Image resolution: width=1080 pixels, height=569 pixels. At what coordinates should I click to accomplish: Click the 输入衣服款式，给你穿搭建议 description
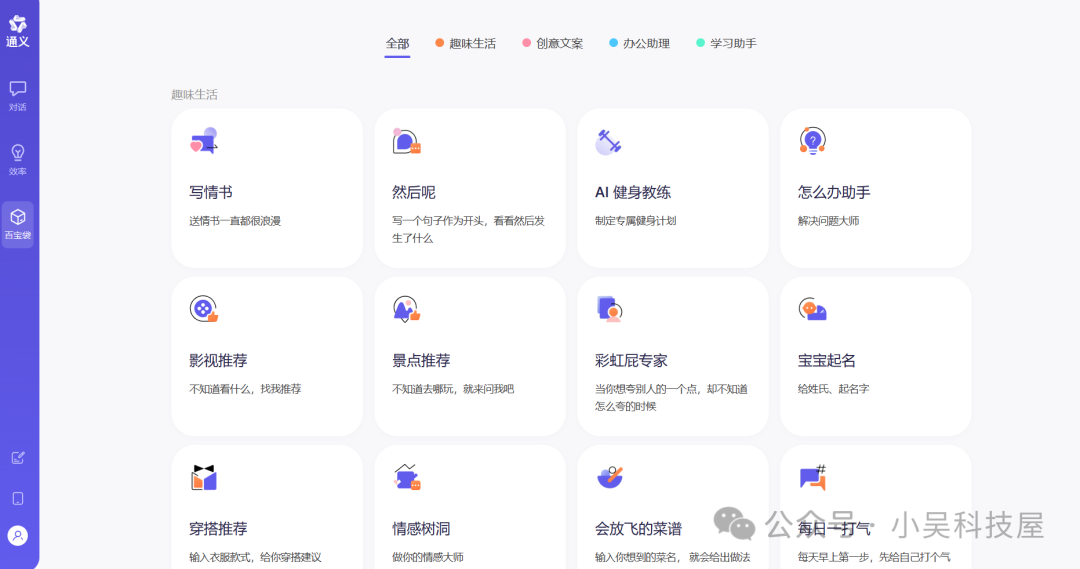point(256,557)
